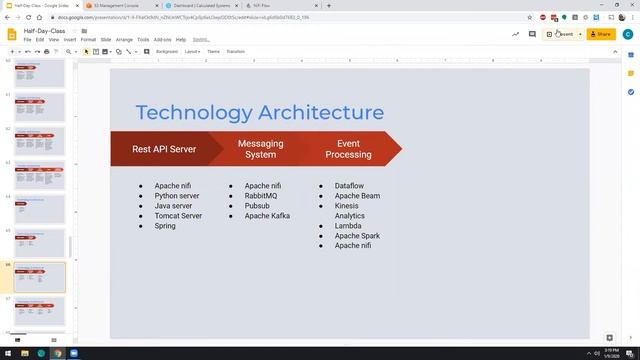This screenshot has height=360, width=640.
Task: Open the Calendar side panel icon
Action: (x=631, y=55)
